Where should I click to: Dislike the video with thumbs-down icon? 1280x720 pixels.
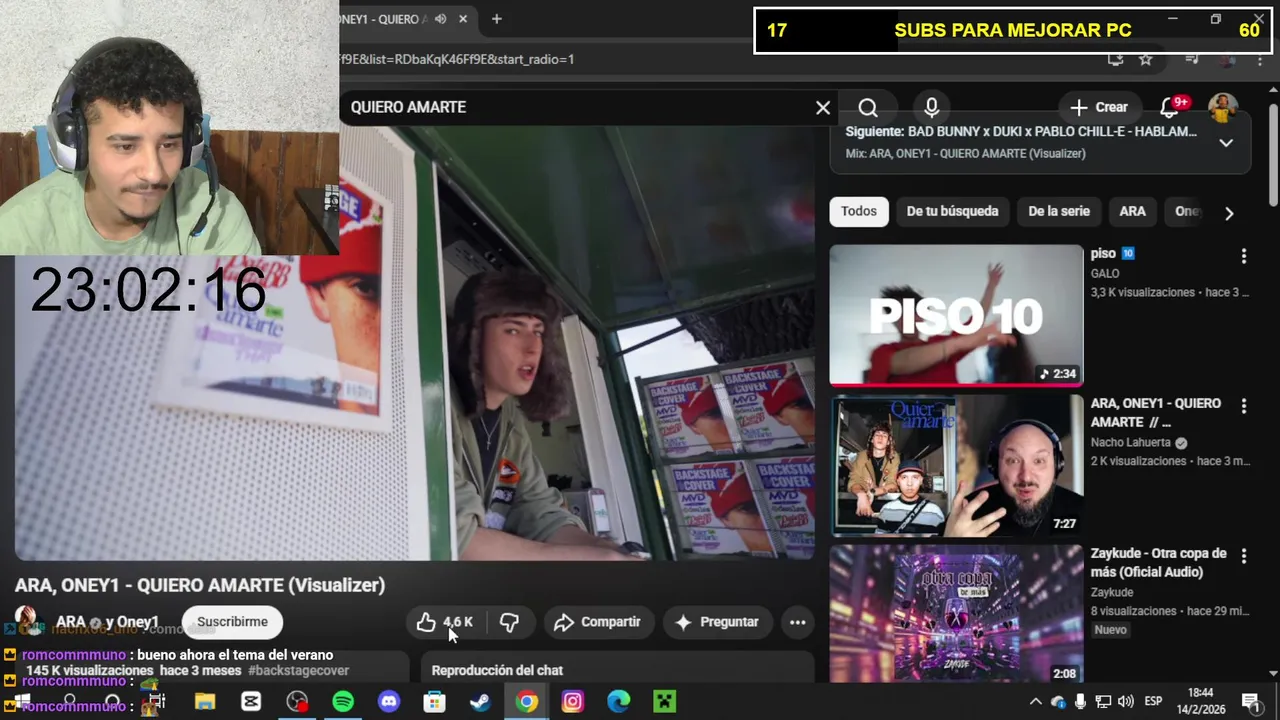[x=509, y=622]
